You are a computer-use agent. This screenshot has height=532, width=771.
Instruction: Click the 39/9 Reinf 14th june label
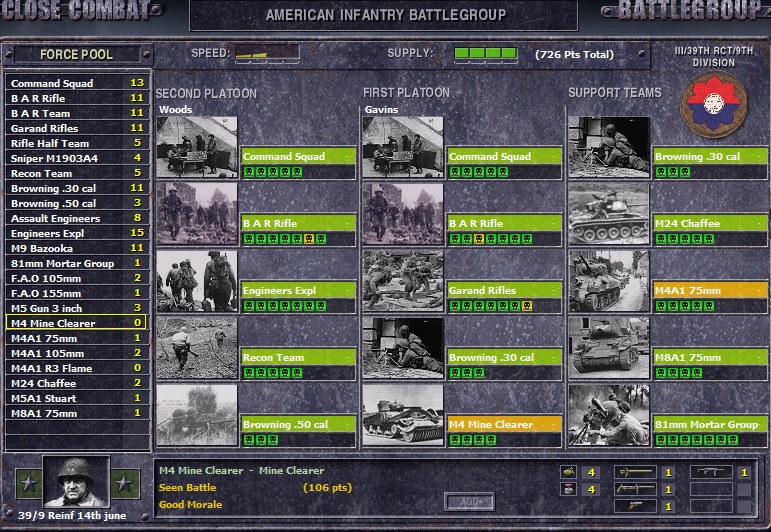tap(72, 515)
